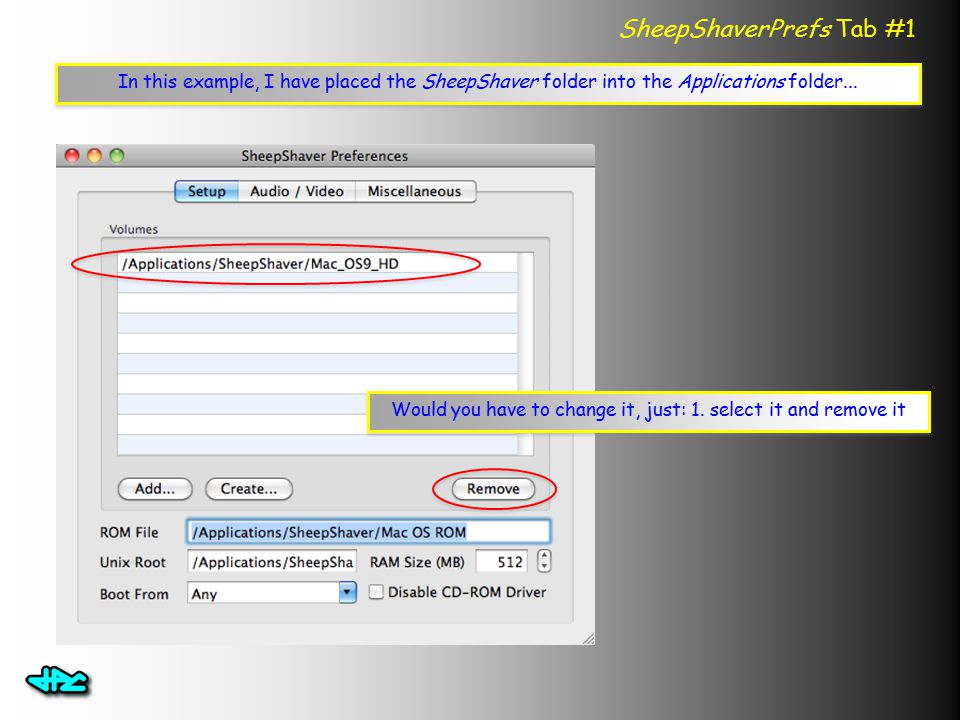The image size is (960, 720).
Task: Click the Create... volume button
Action: pos(249,489)
